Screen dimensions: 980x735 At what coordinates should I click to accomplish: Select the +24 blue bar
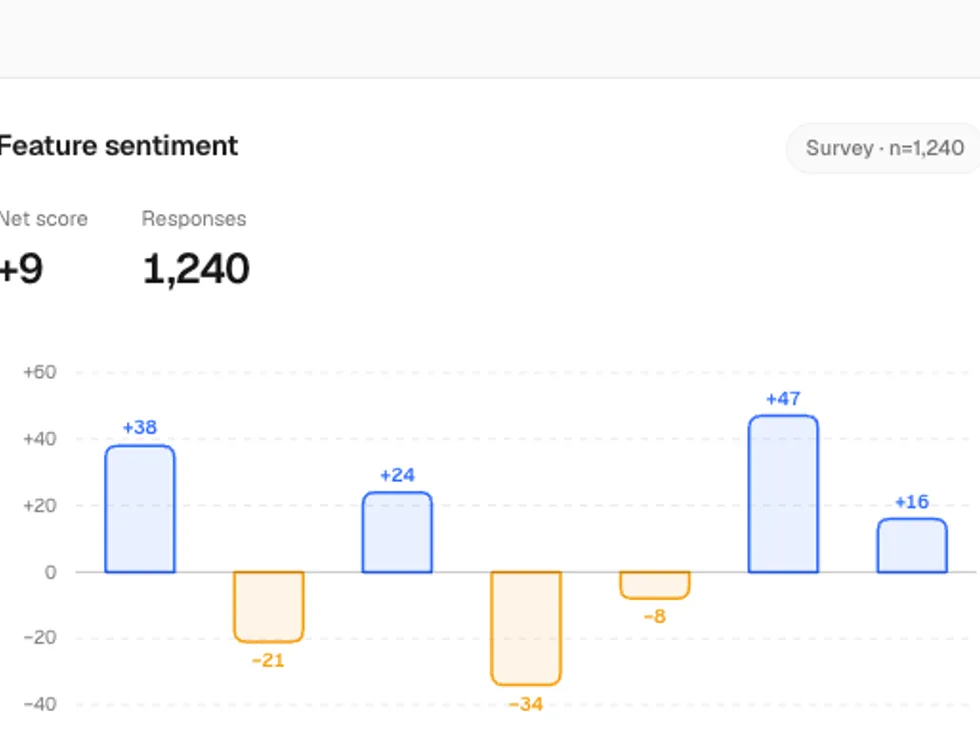tap(398, 532)
